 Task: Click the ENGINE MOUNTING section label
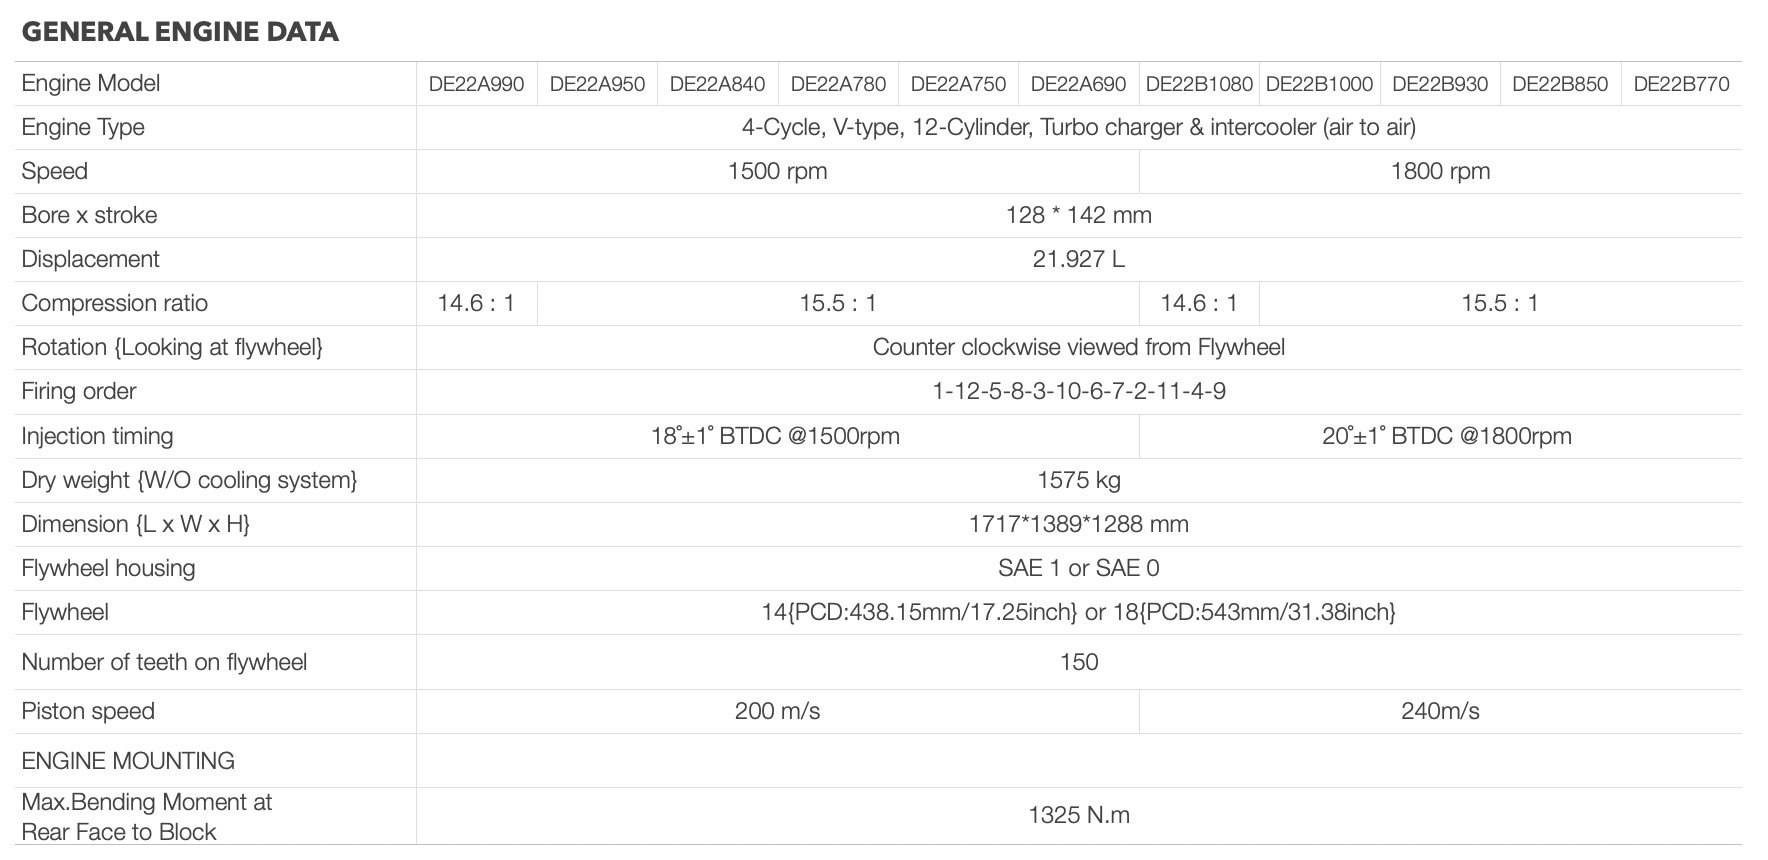coord(128,761)
